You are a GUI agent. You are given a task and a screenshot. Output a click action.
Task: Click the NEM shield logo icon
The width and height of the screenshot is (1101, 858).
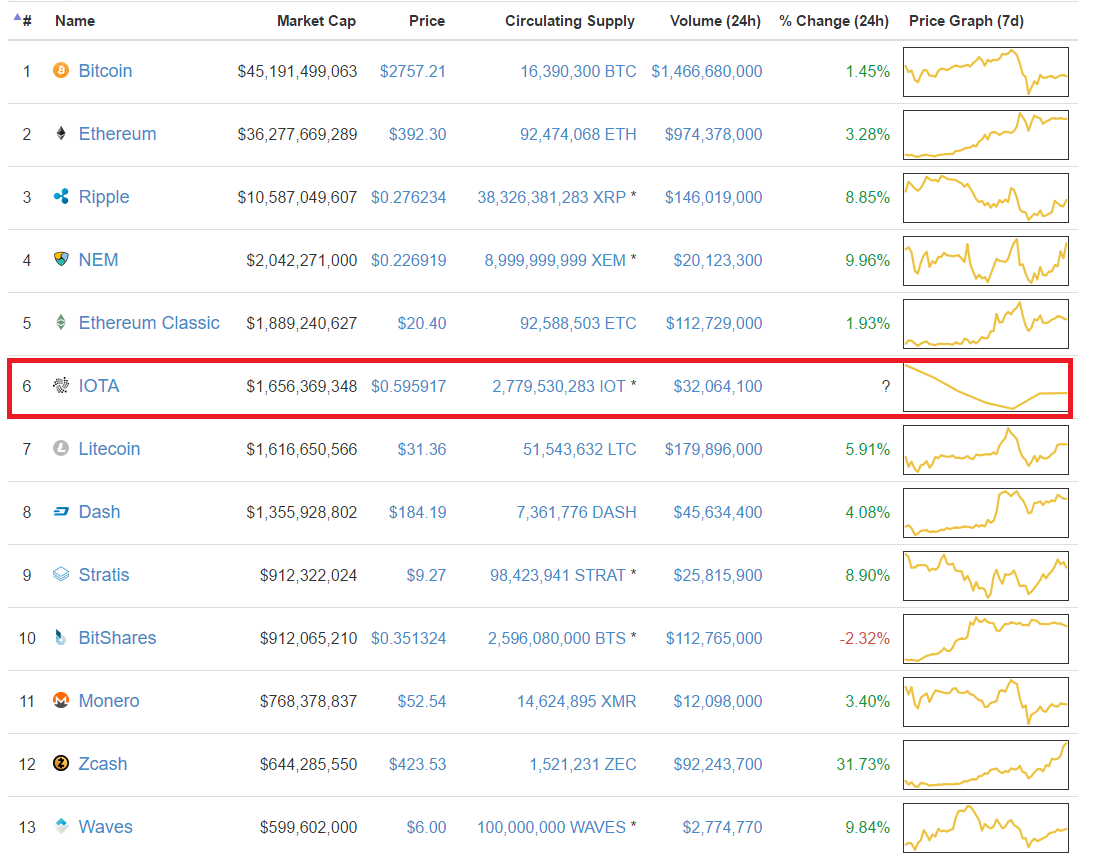coord(61,260)
